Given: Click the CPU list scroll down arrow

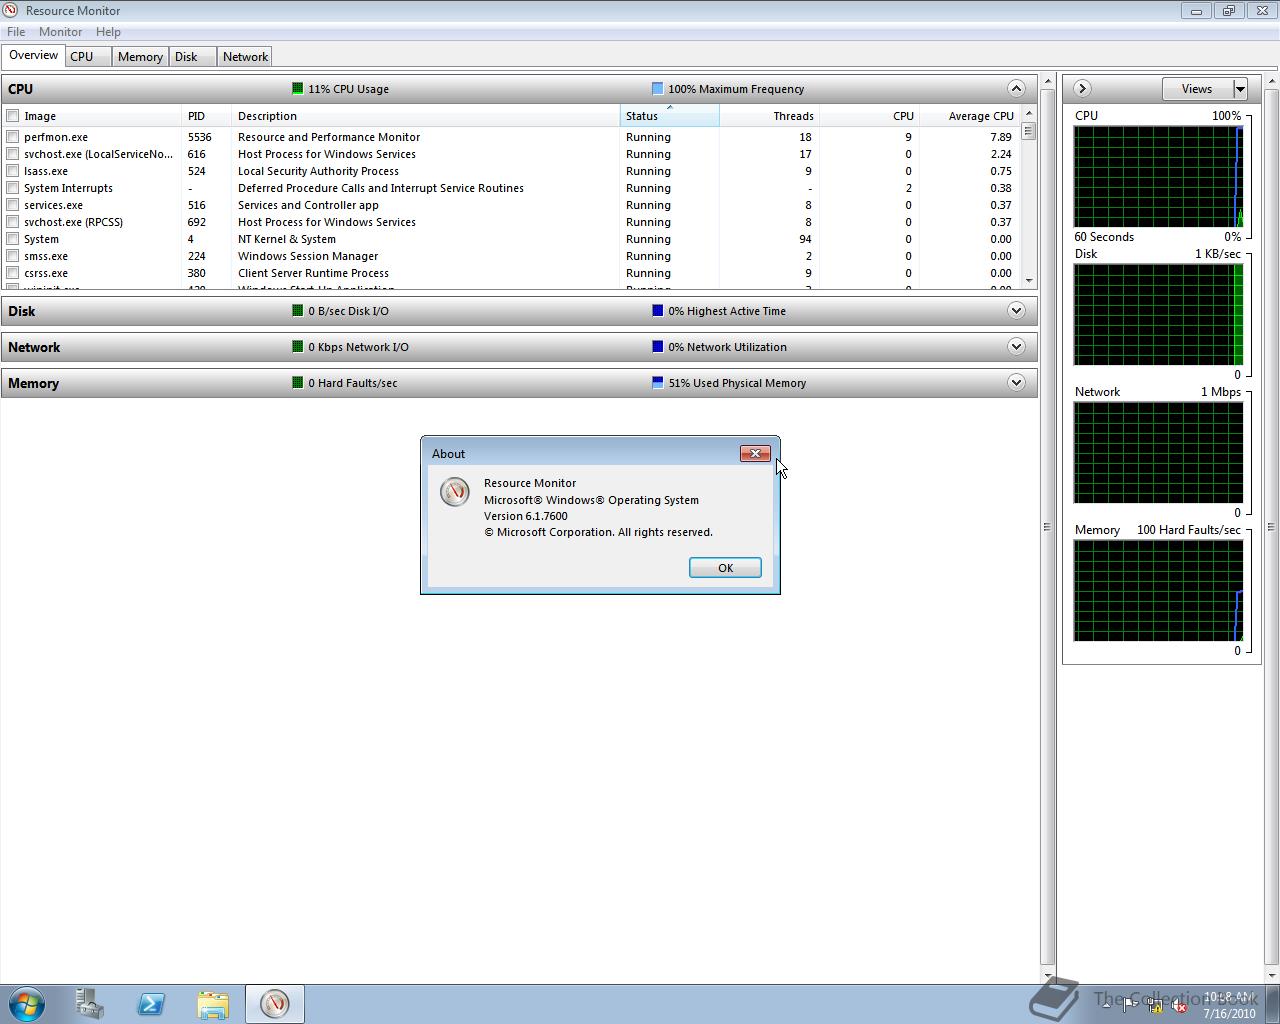Looking at the screenshot, I should 1028,281.
